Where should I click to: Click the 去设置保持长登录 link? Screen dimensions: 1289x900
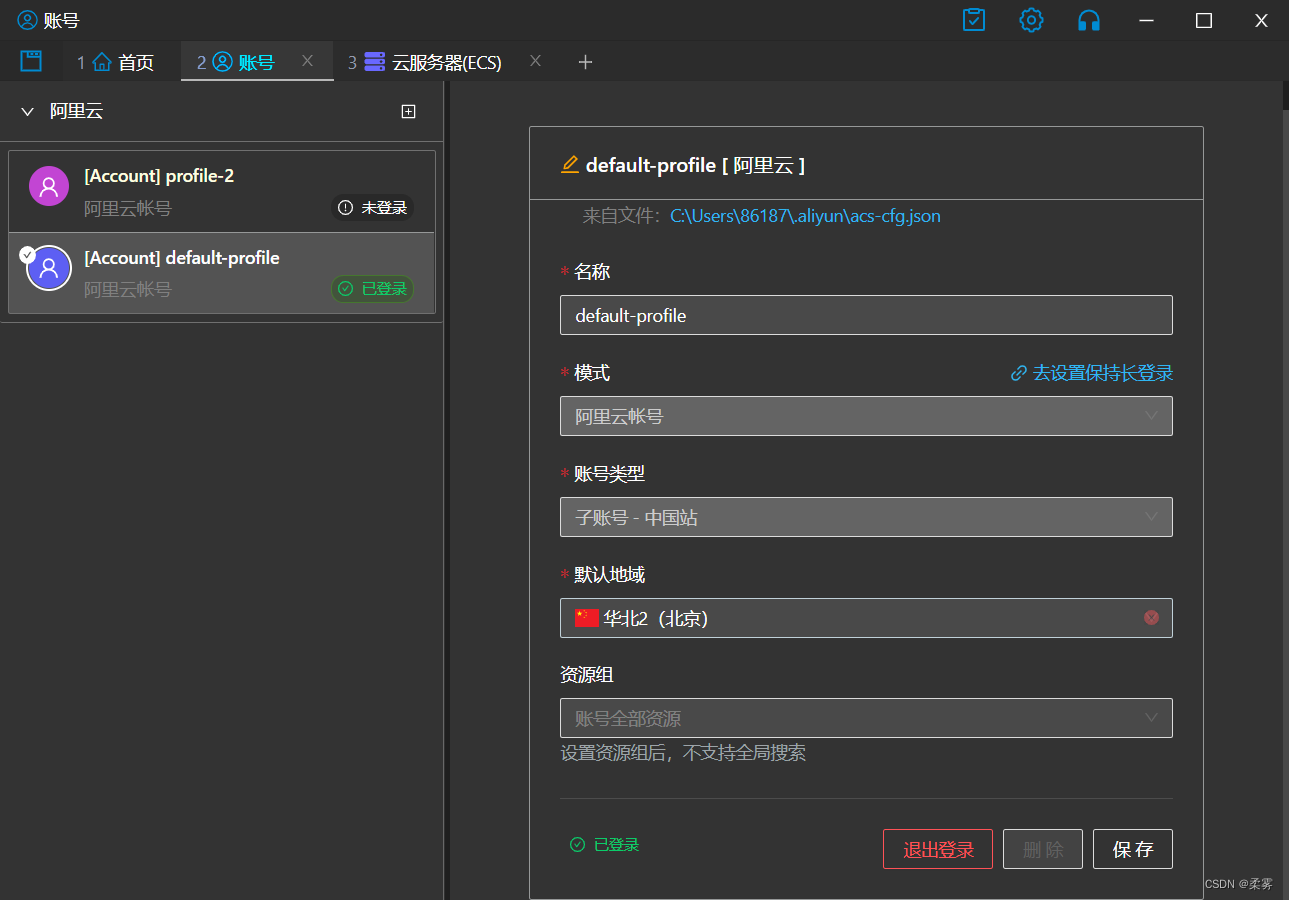pyautogui.click(x=1092, y=373)
